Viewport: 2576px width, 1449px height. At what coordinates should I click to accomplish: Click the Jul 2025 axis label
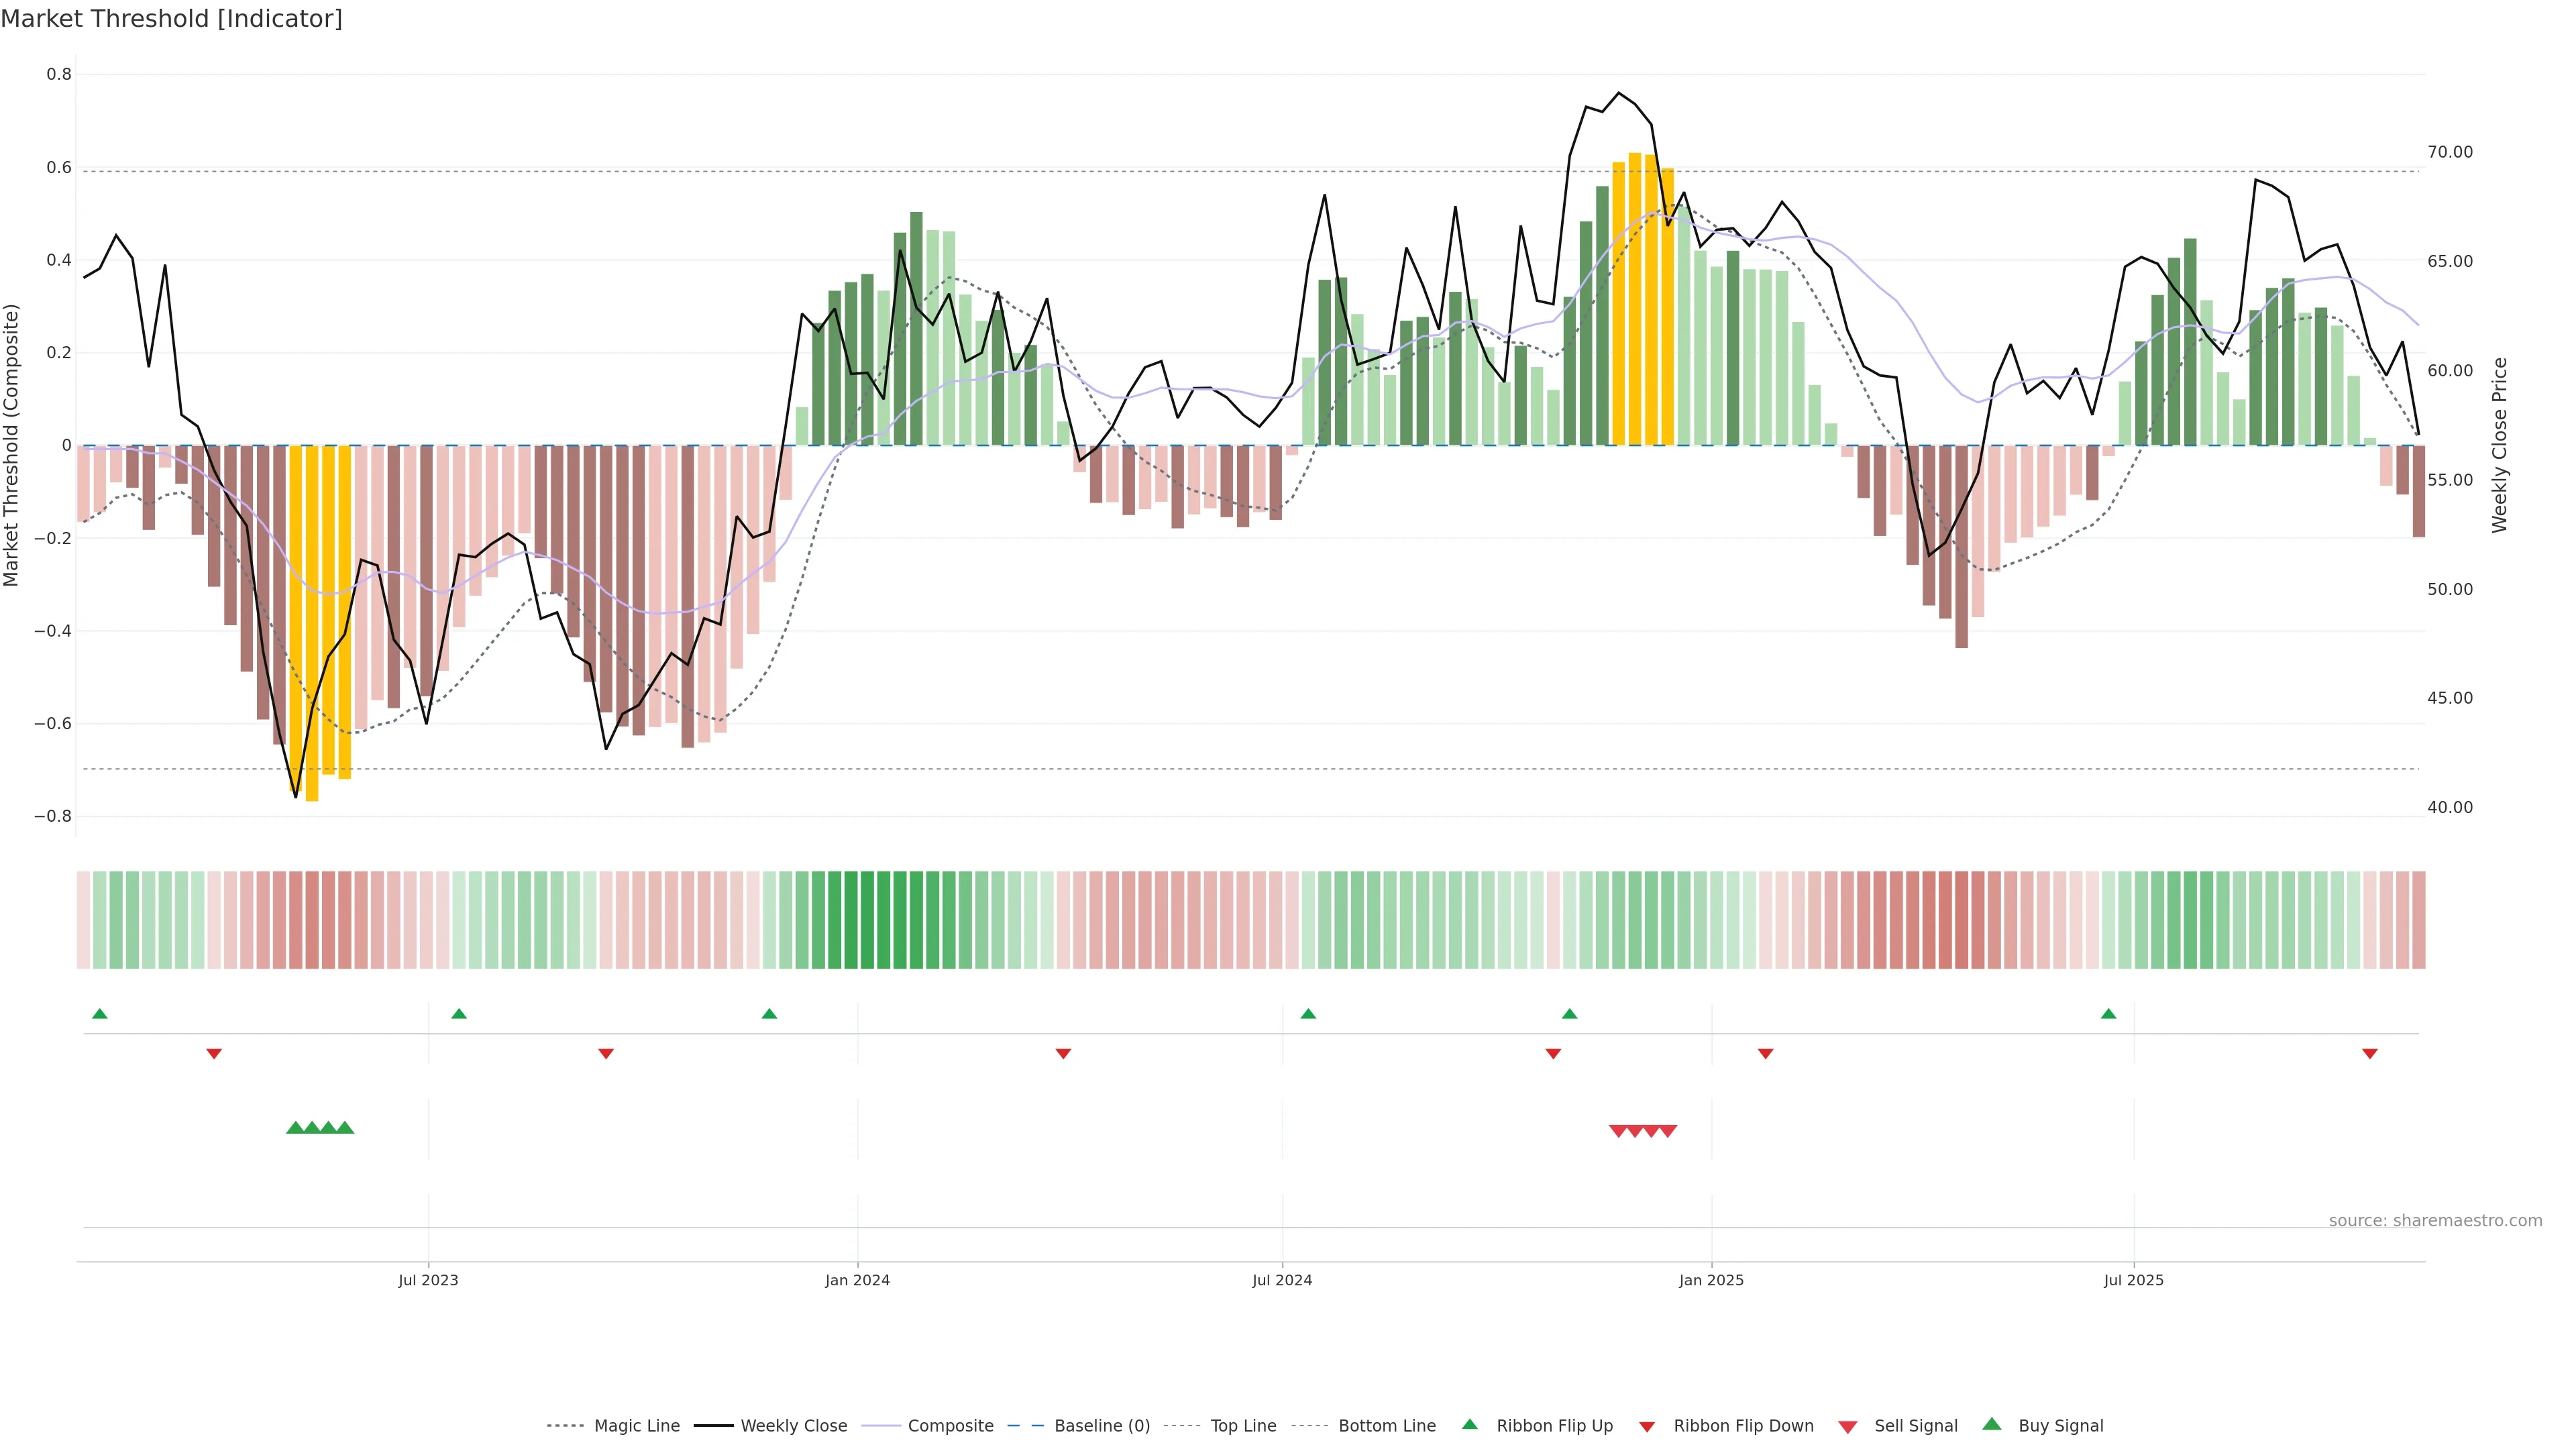pyautogui.click(x=2133, y=1280)
